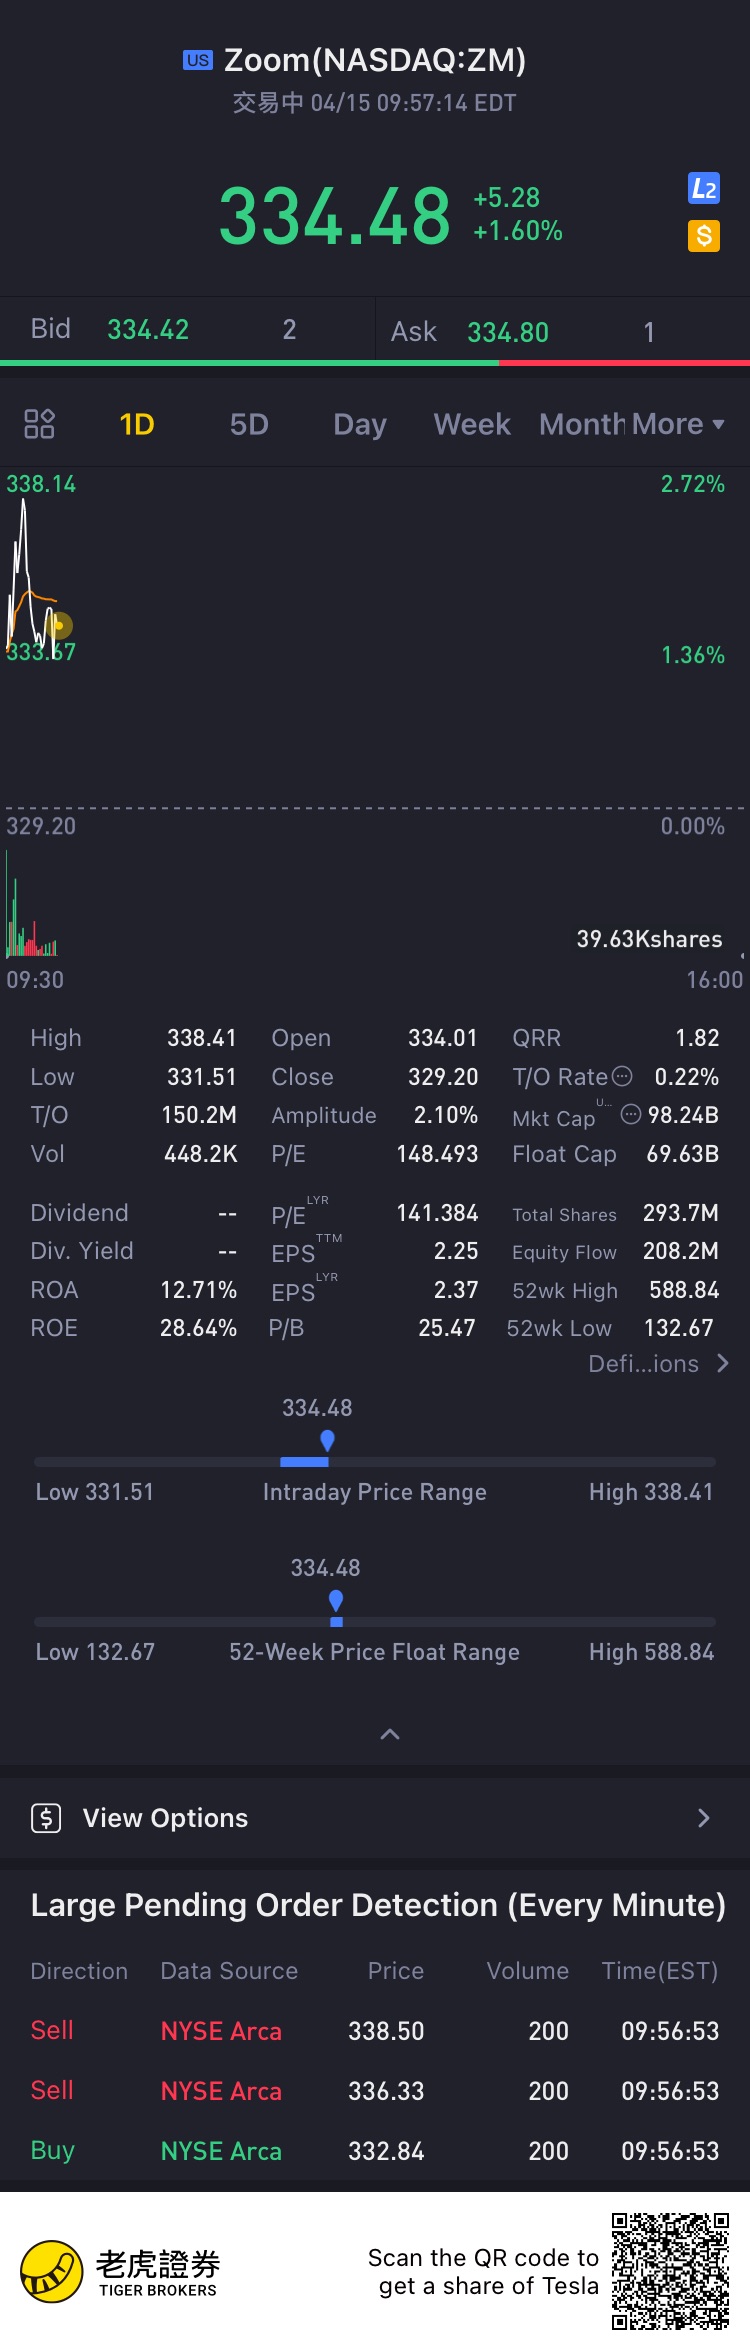Tap the L2 level-two quote icon
The height and width of the screenshot is (2352, 750).
(704, 188)
